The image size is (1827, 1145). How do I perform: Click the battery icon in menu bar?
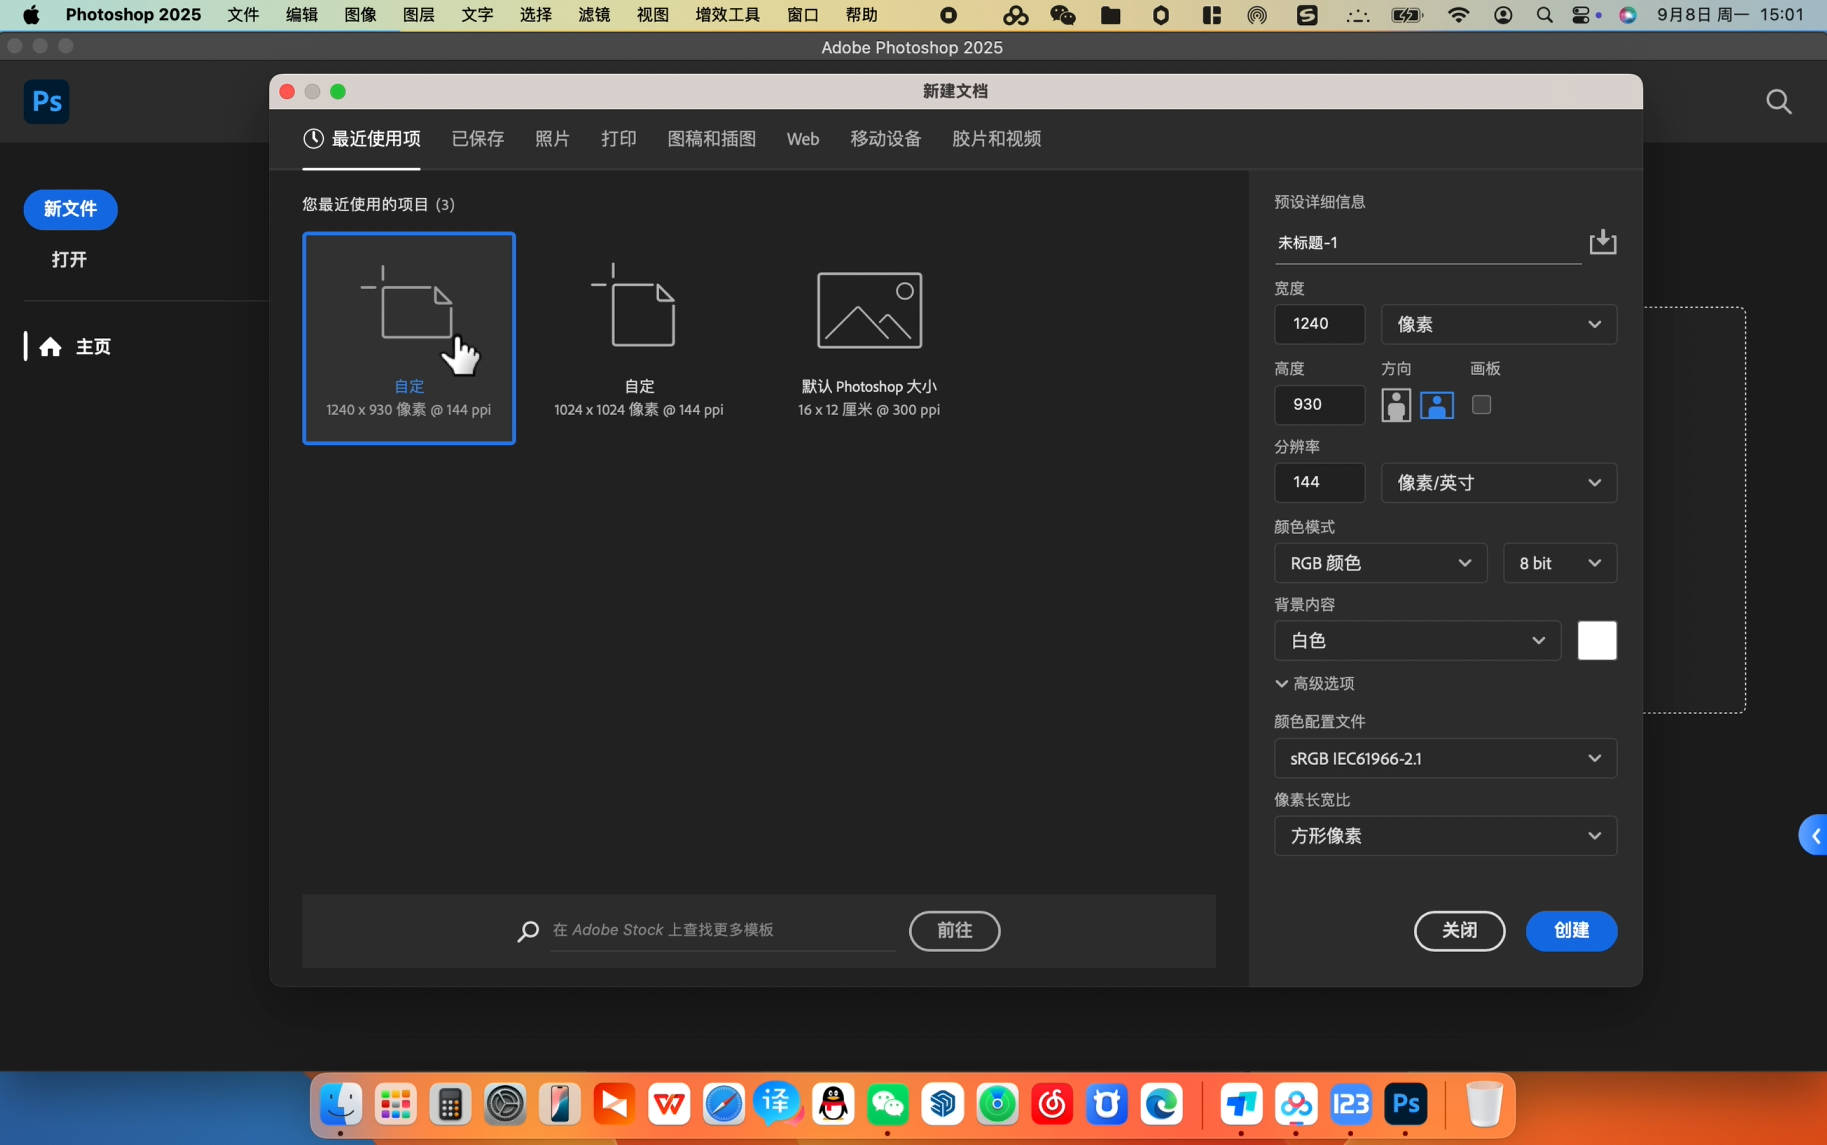(x=1406, y=15)
